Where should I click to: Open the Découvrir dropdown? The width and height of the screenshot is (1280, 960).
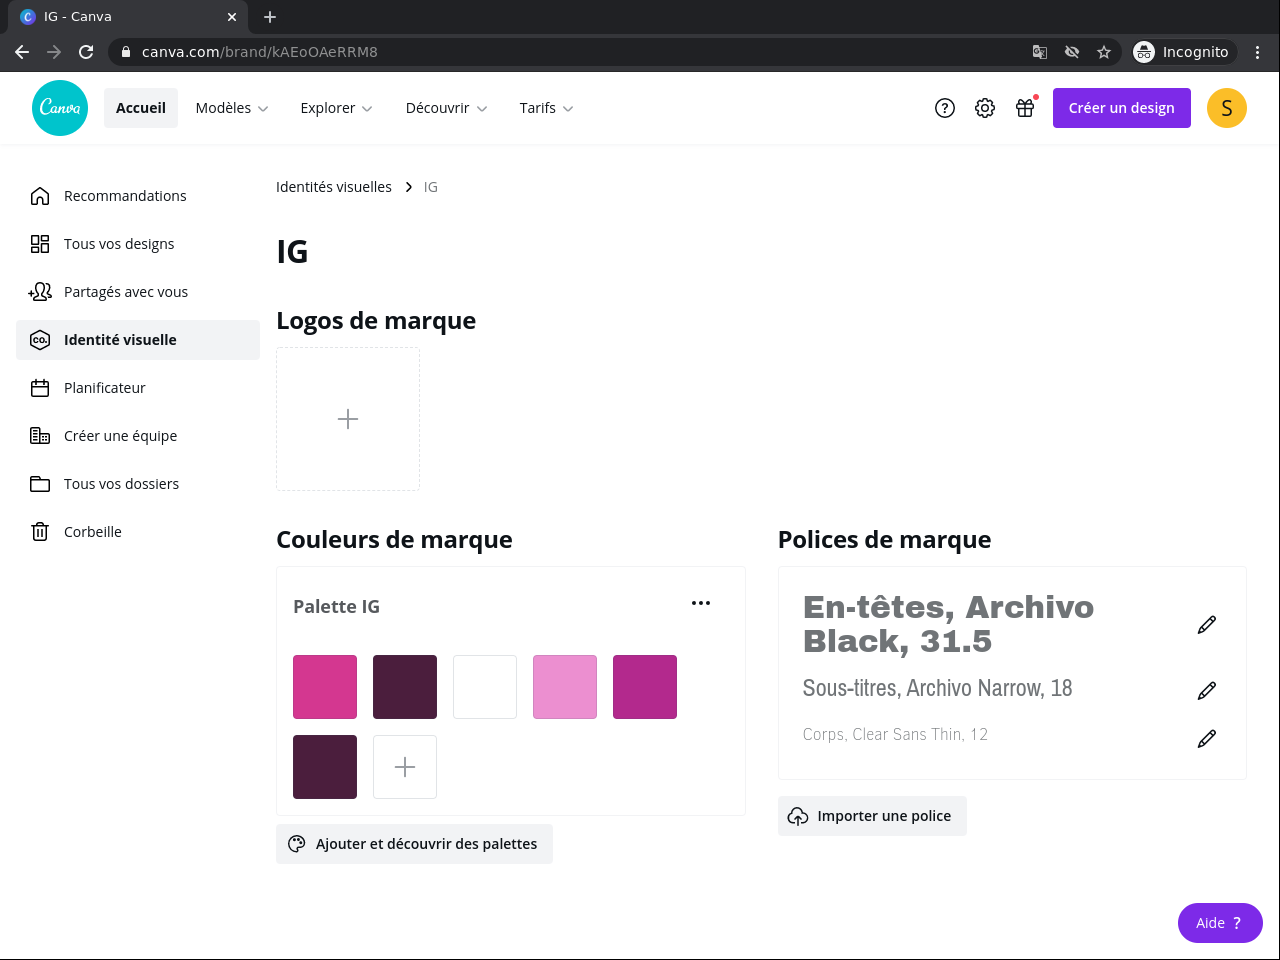tap(446, 108)
